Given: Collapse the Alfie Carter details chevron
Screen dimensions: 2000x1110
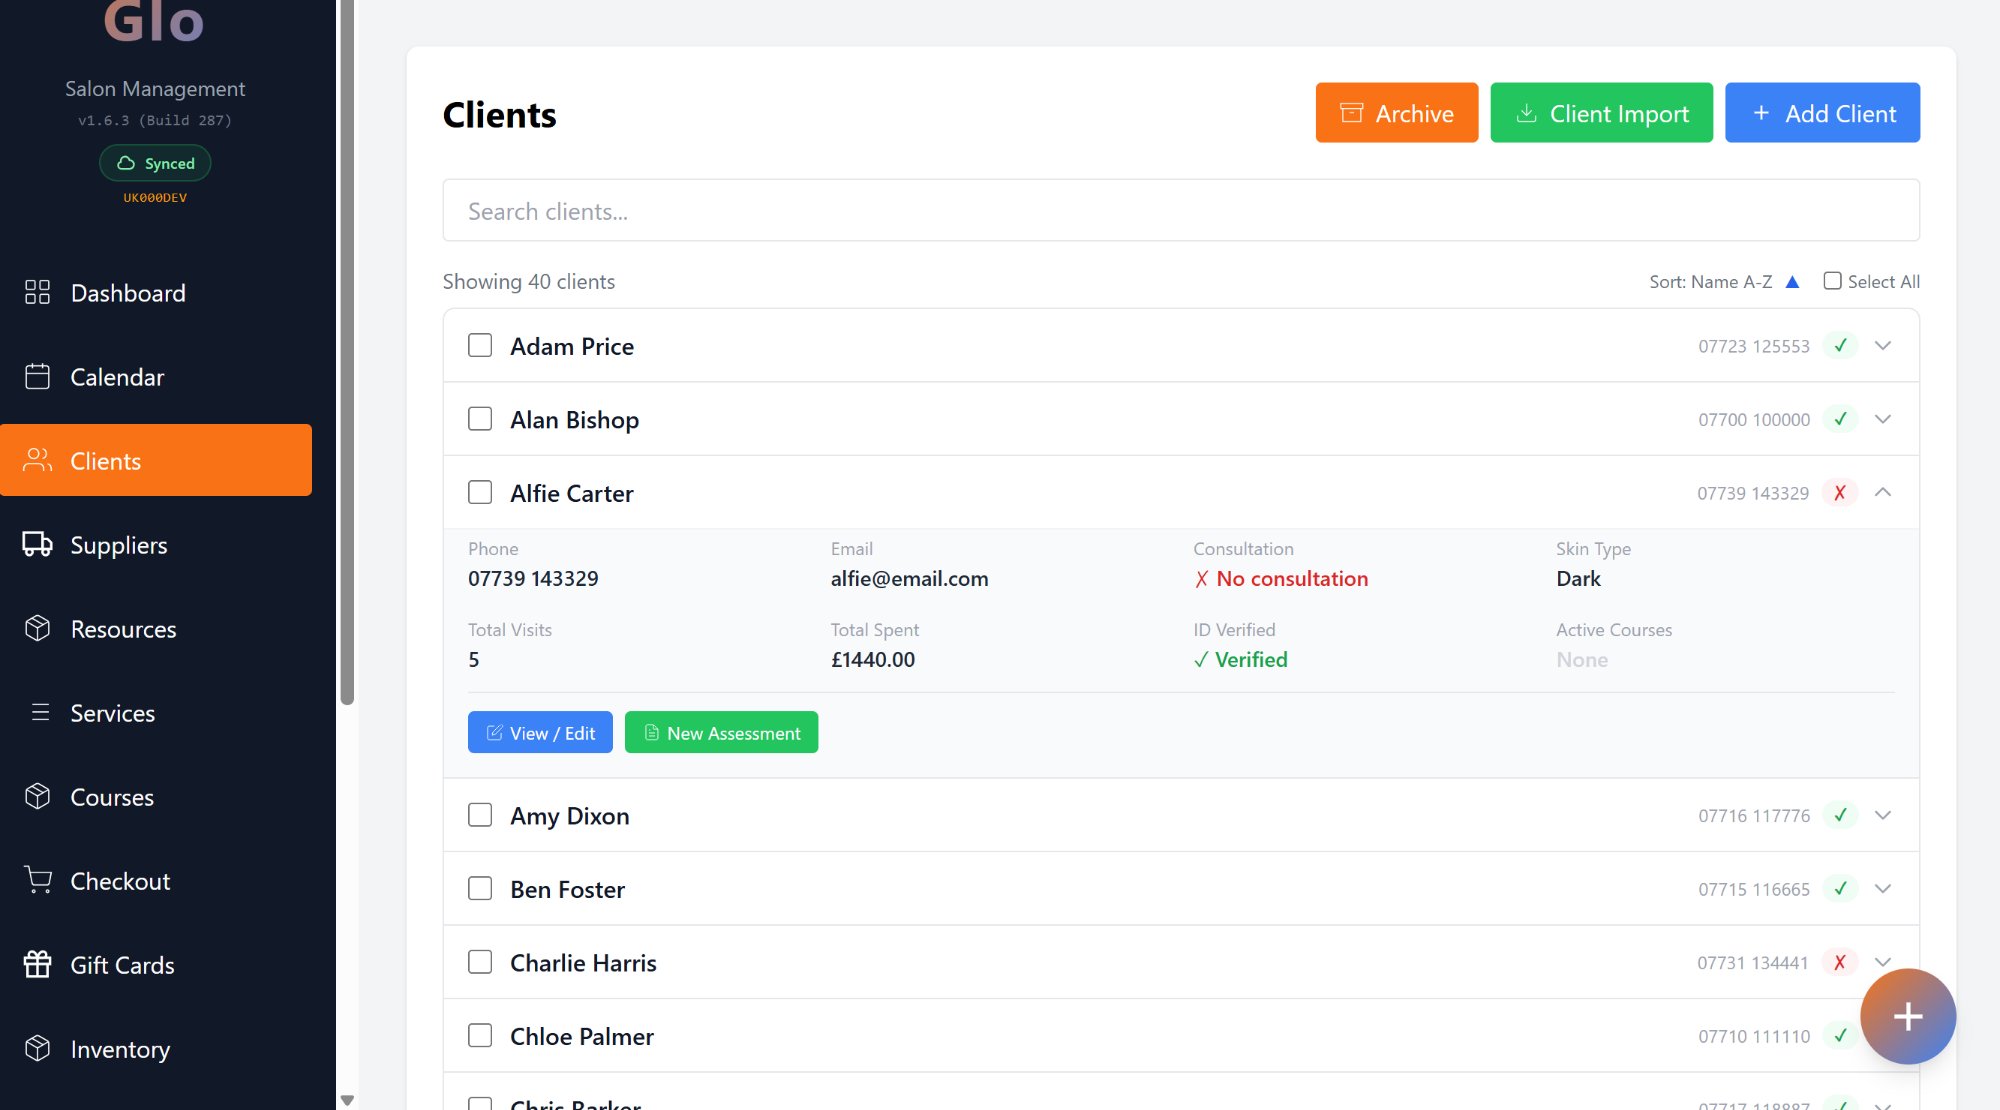Looking at the screenshot, I should (1883, 492).
